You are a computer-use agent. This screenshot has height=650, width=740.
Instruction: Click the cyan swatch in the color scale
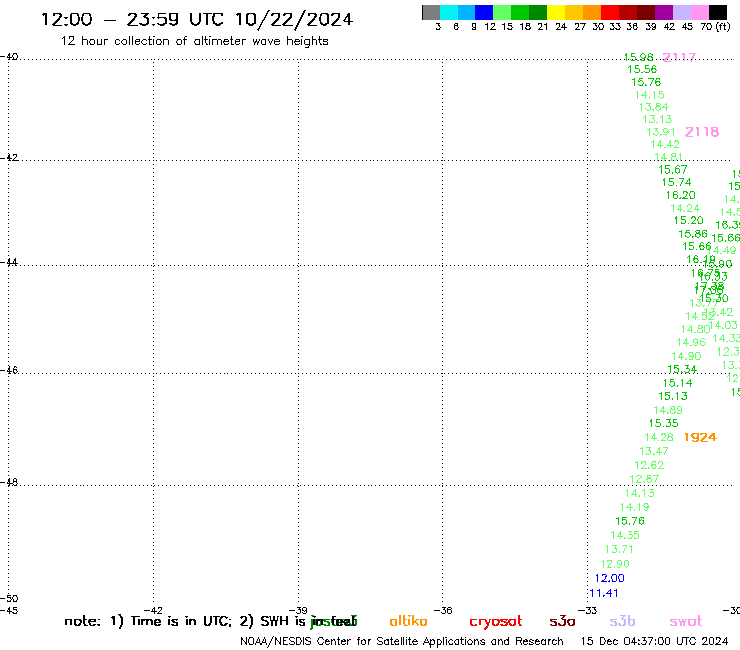tap(448, 12)
